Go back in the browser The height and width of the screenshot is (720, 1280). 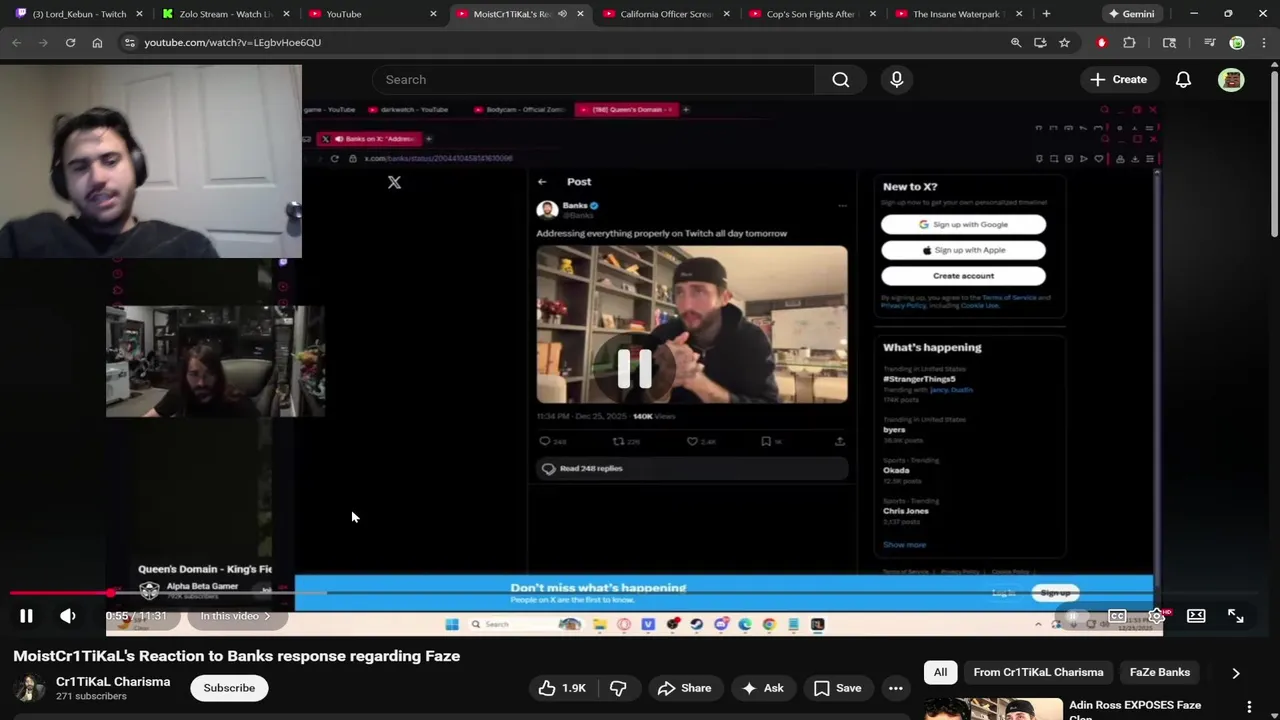(17, 43)
